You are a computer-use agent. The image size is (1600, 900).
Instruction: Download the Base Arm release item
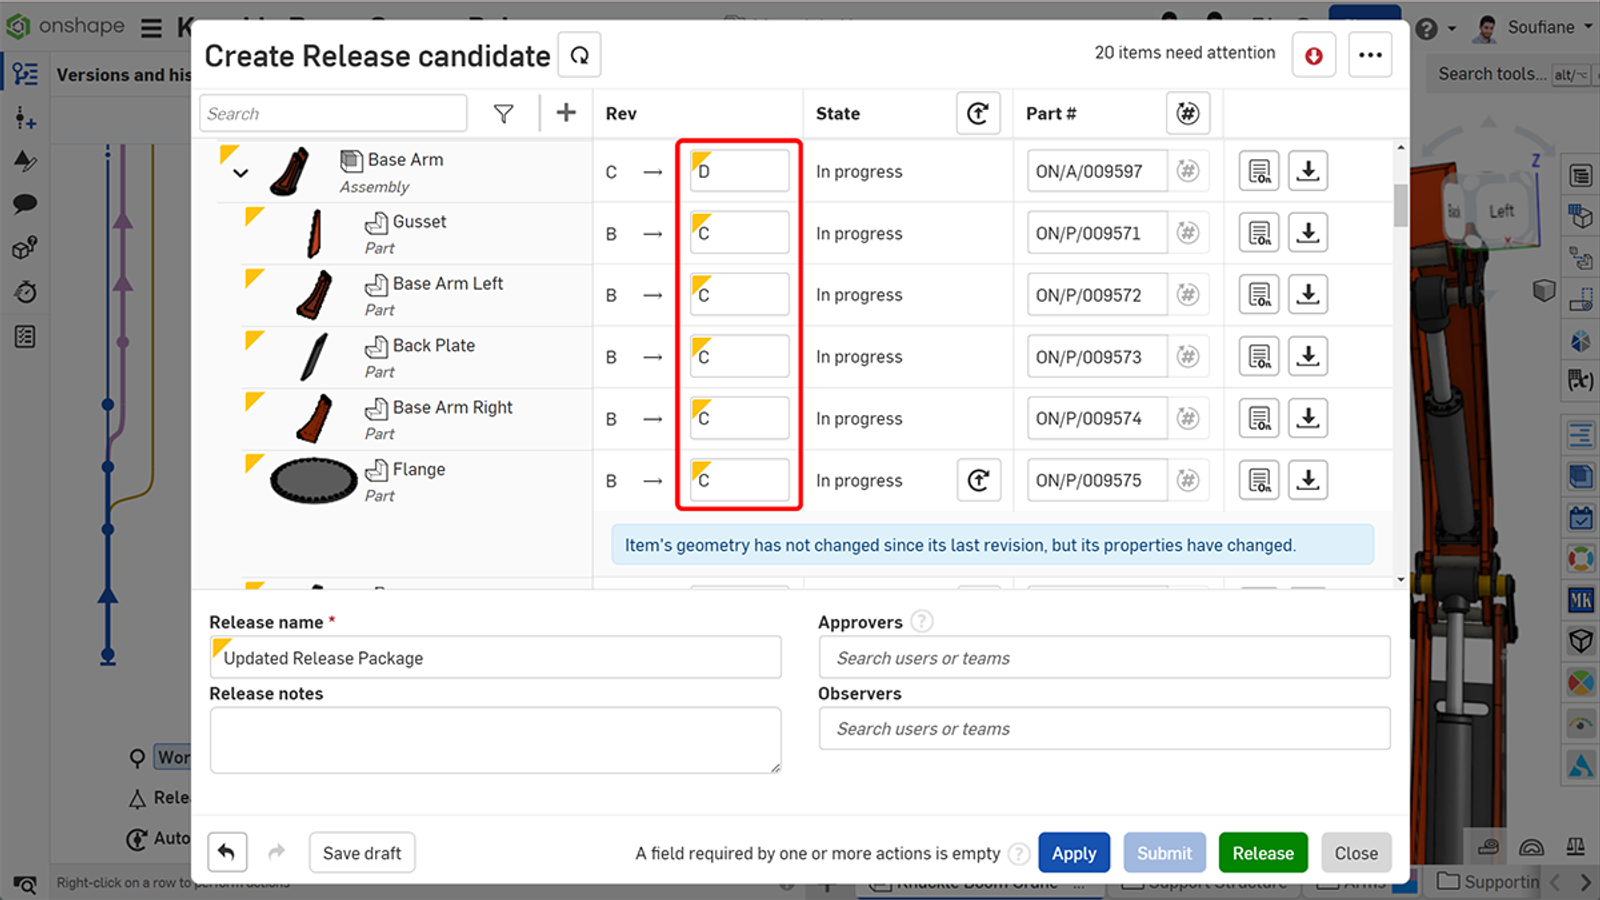[x=1307, y=171]
